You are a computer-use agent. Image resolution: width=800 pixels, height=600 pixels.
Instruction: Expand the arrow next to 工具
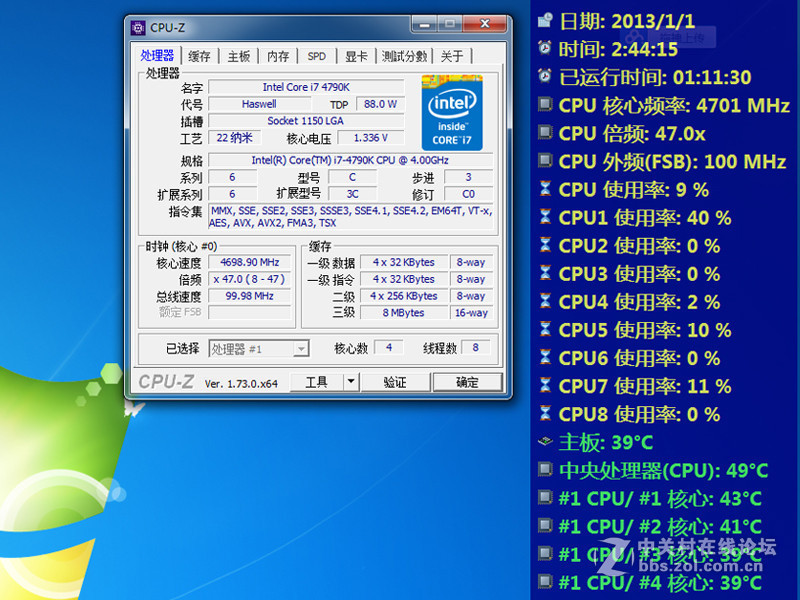coord(351,382)
